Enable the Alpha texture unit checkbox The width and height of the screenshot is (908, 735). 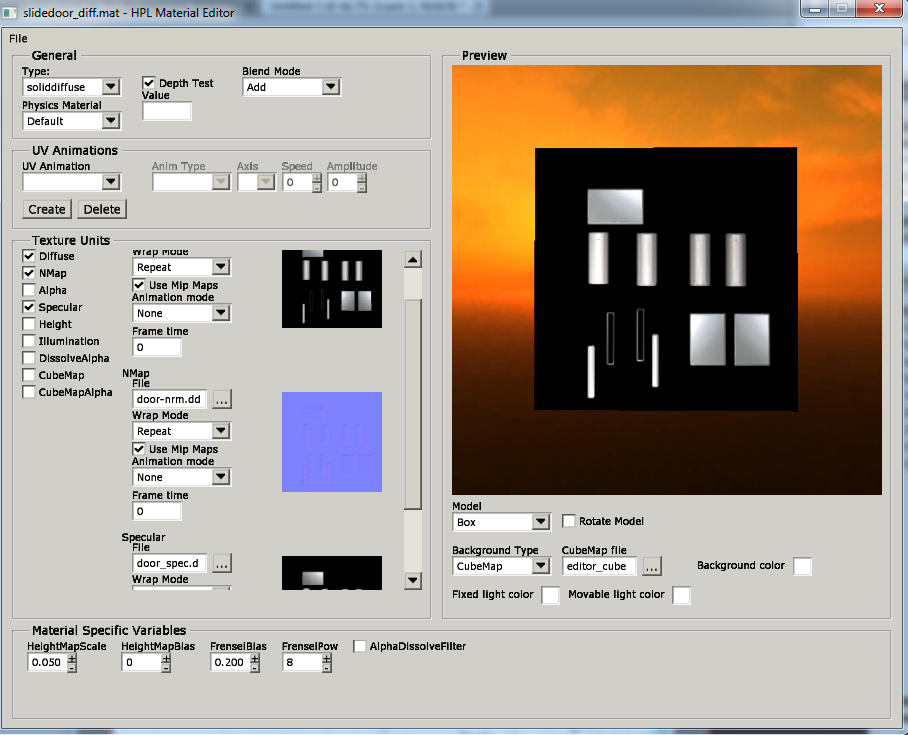(x=29, y=290)
